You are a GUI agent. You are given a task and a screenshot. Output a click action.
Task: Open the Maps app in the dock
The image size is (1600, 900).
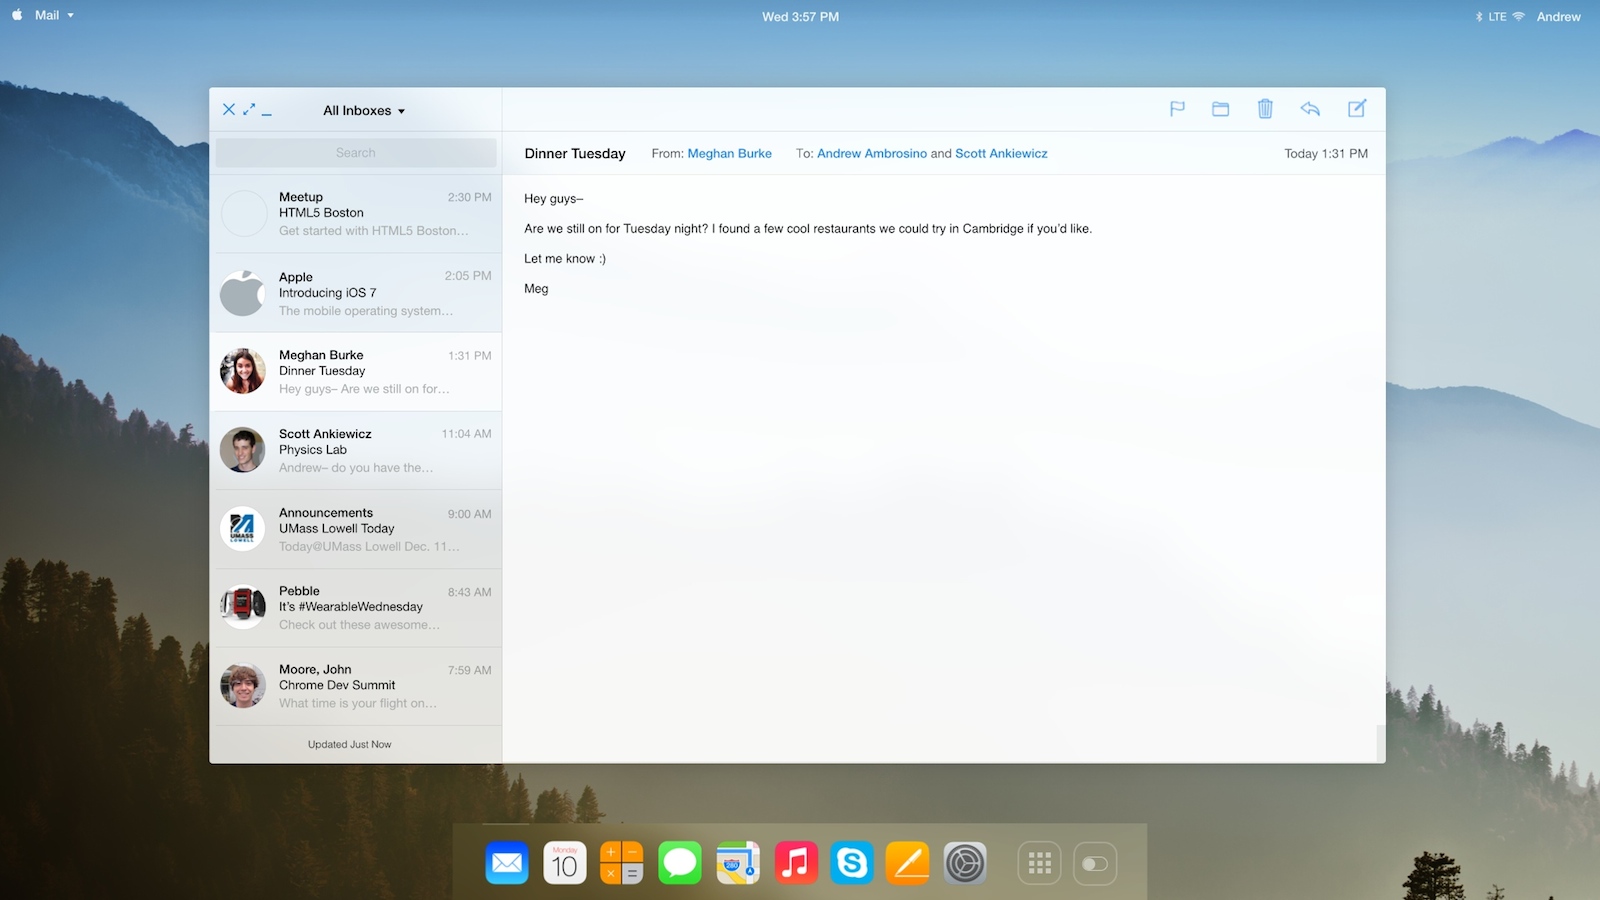[737, 861]
